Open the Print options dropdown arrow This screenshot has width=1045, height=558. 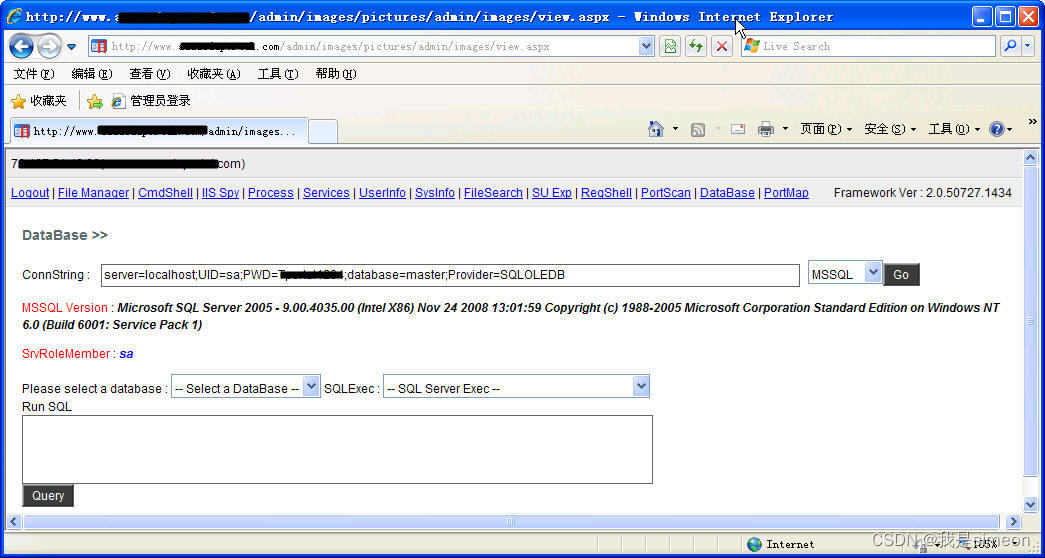coord(785,129)
